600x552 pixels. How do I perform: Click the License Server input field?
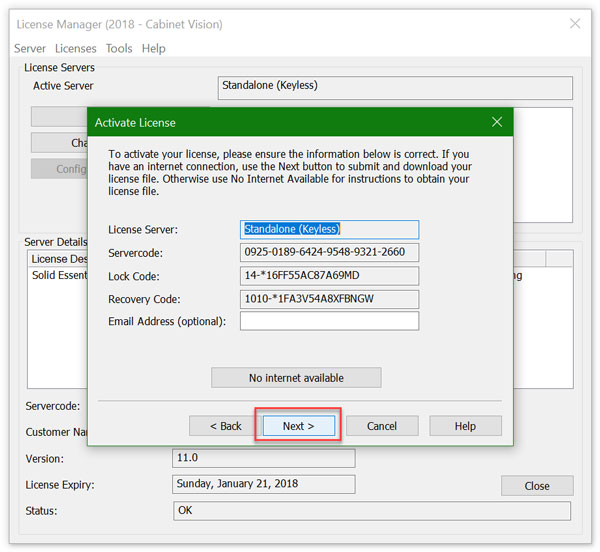tap(329, 230)
